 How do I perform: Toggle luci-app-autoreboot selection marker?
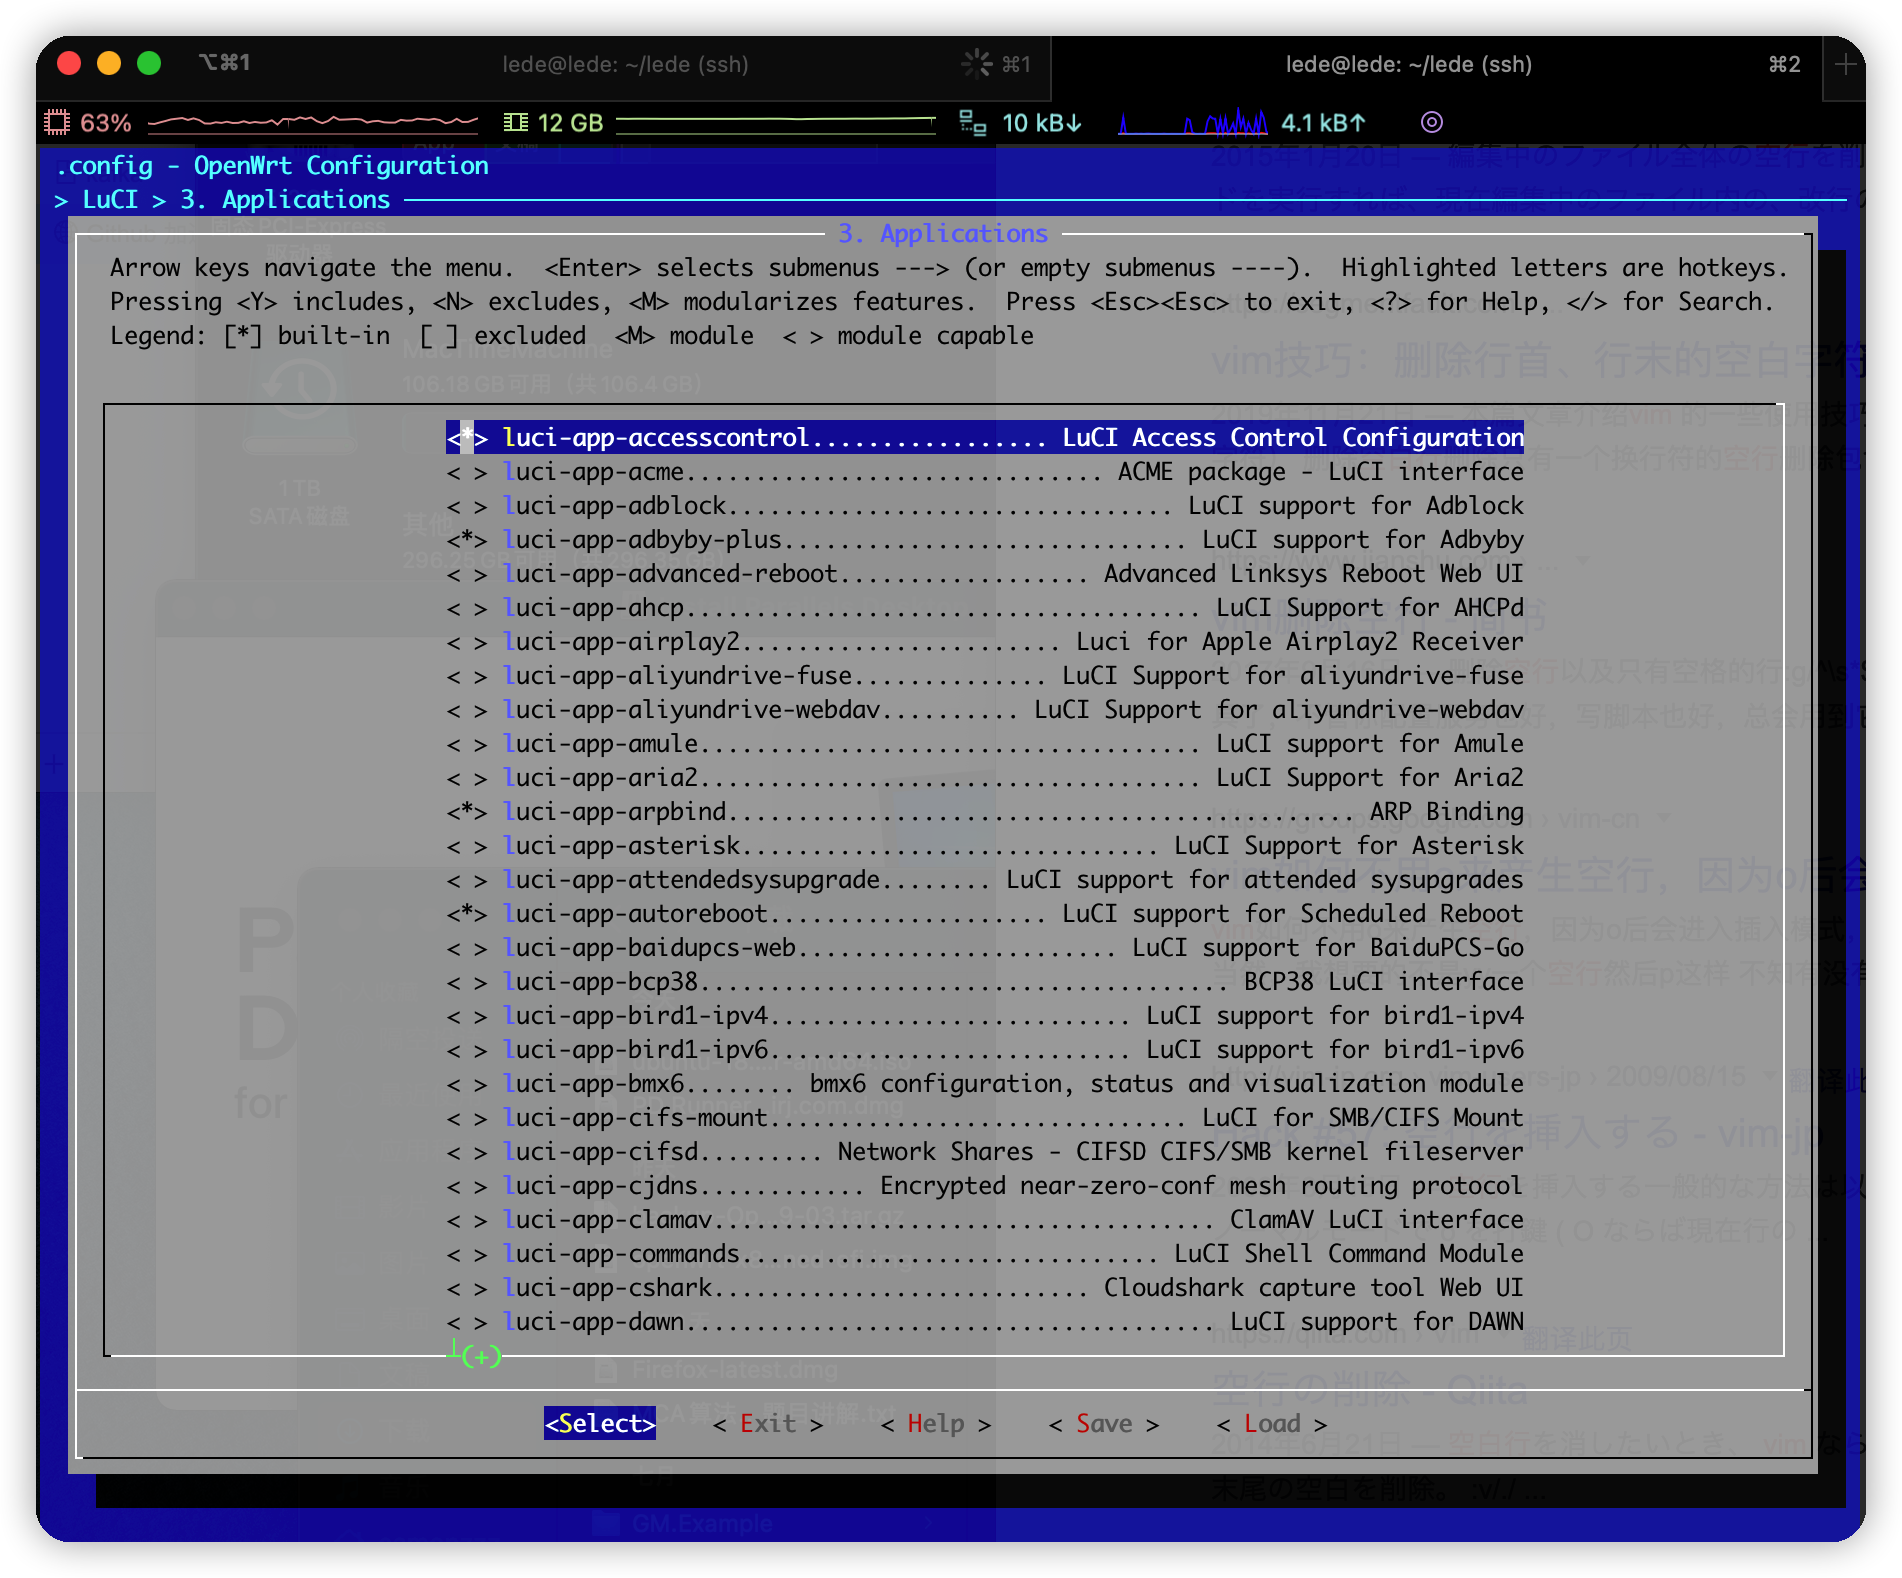click(467, 914)
